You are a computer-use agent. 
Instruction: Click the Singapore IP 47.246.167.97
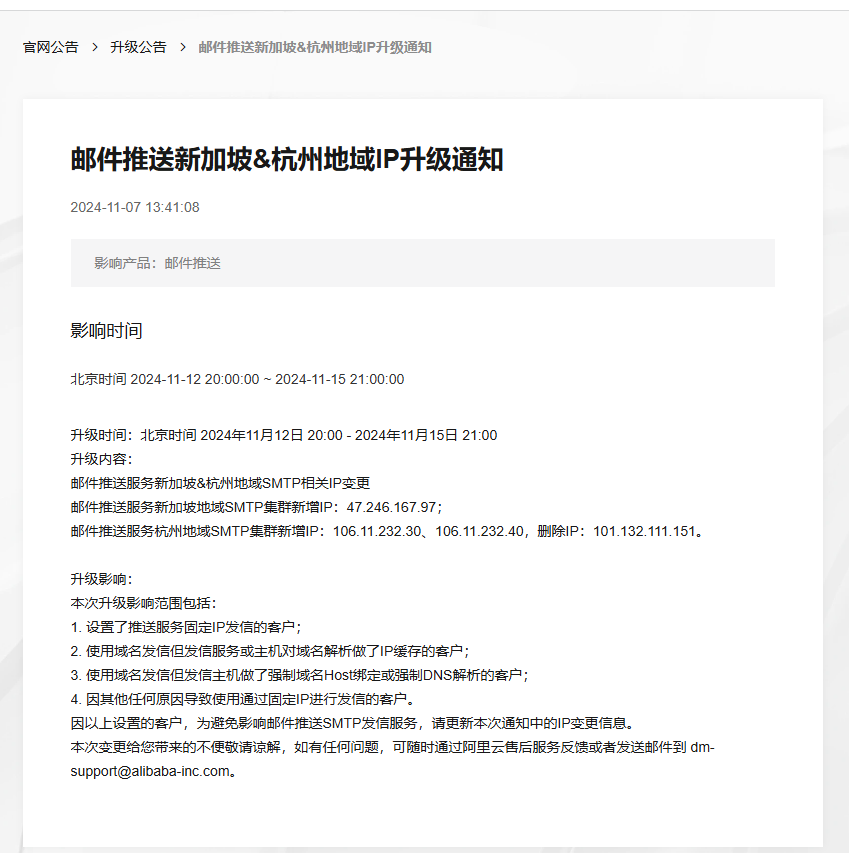391,507
